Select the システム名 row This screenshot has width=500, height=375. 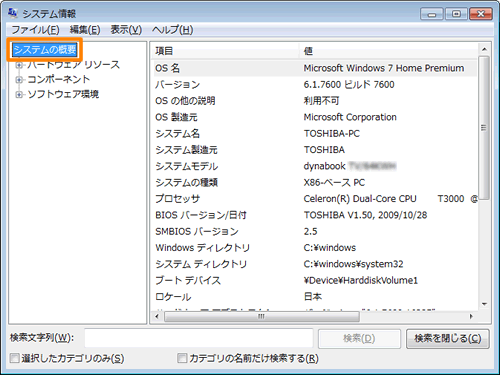click(315, 134)
